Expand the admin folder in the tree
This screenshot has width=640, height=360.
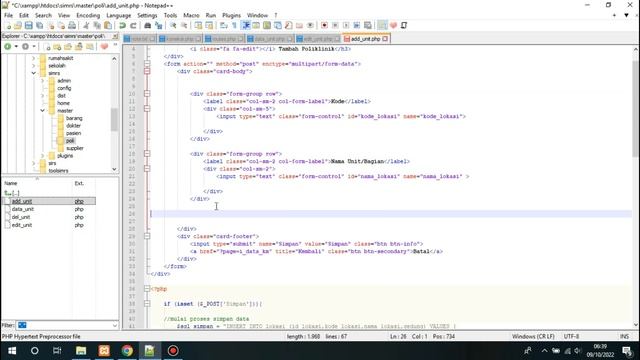pyautogui.click(x=42, y=81)
